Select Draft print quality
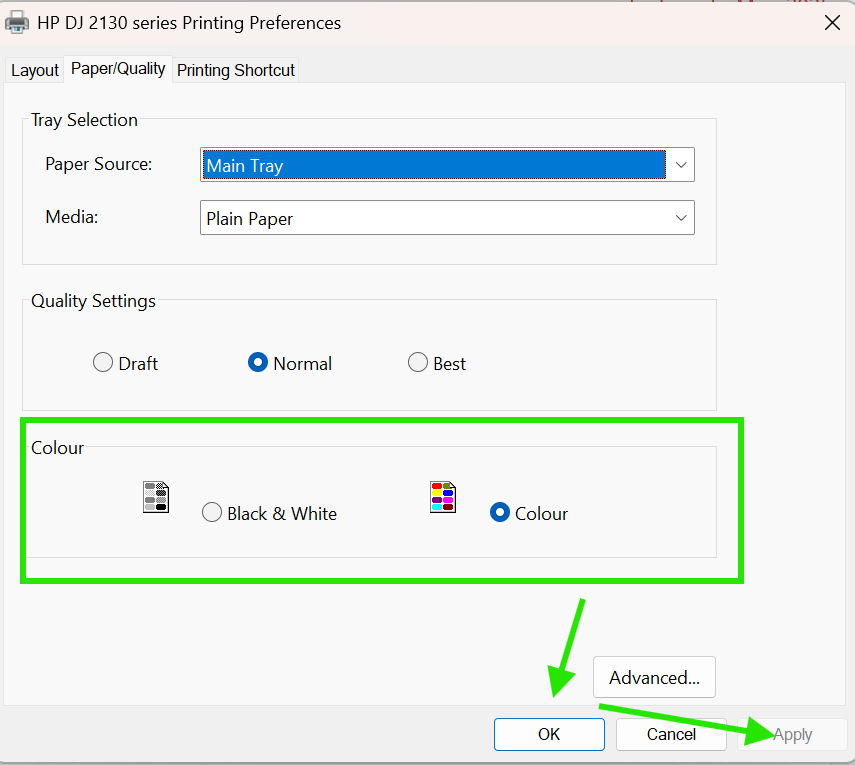 coord(125,363)
